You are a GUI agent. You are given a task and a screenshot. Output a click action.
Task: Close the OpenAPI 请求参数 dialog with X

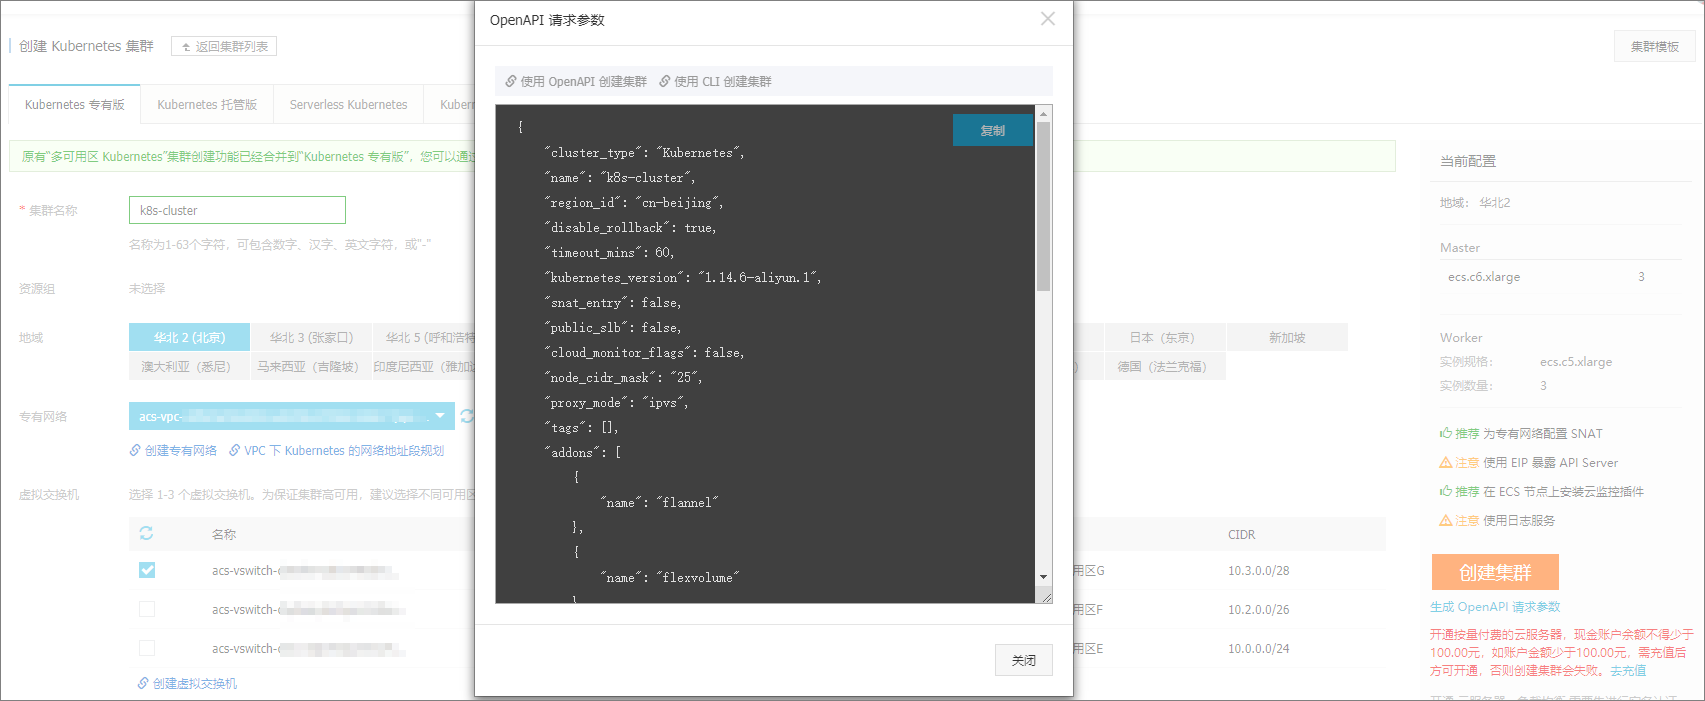coord(1047,19)
